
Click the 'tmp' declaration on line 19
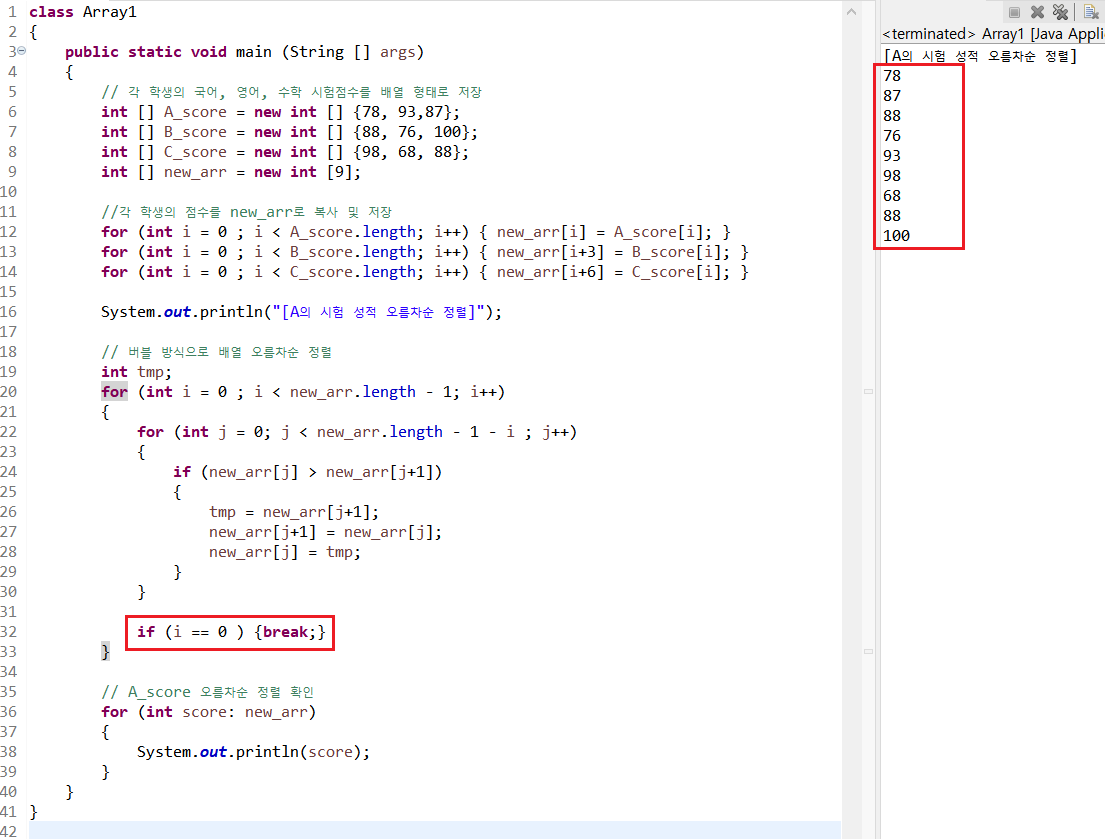(x=150, y=372)
